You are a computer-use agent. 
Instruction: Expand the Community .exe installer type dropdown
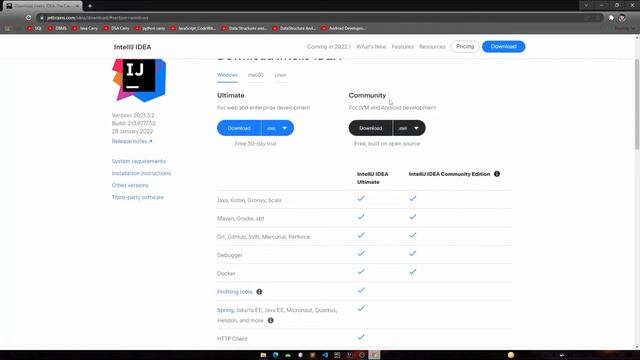tap(409, 128)
